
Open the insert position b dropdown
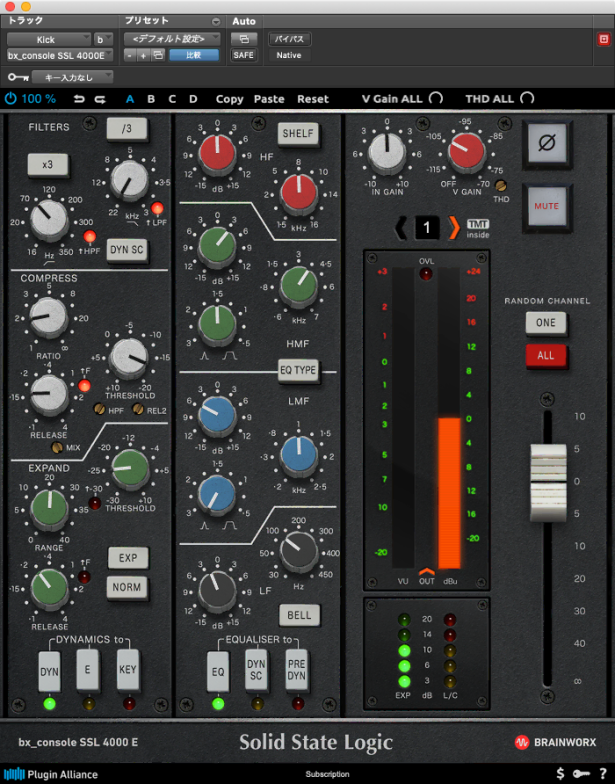104,40
